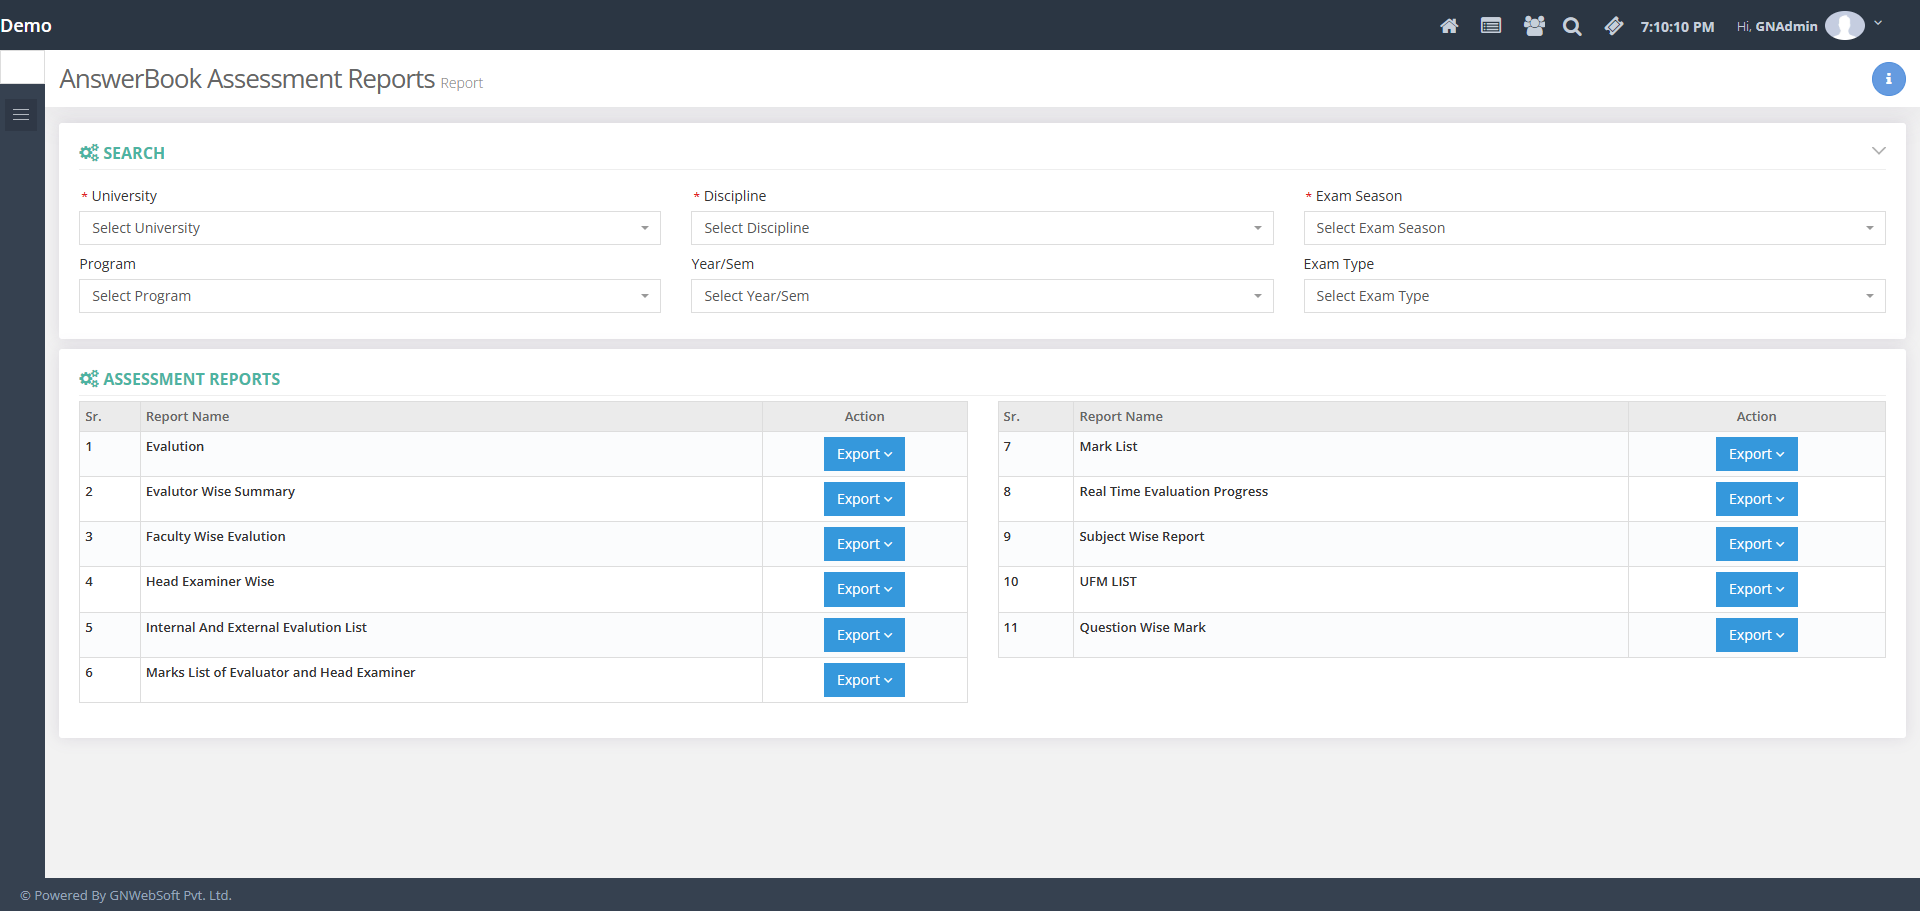Open the search magnifier icon
This screenshot has width=1920, height=911.
pos(1572,27)
